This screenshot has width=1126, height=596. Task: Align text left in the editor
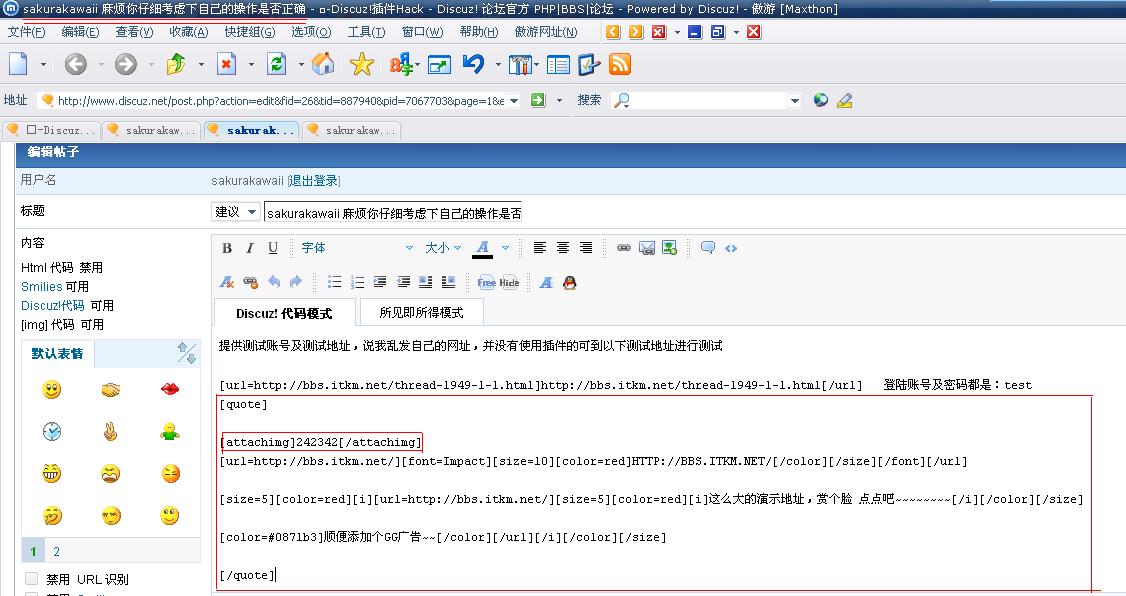pos(540,248)
